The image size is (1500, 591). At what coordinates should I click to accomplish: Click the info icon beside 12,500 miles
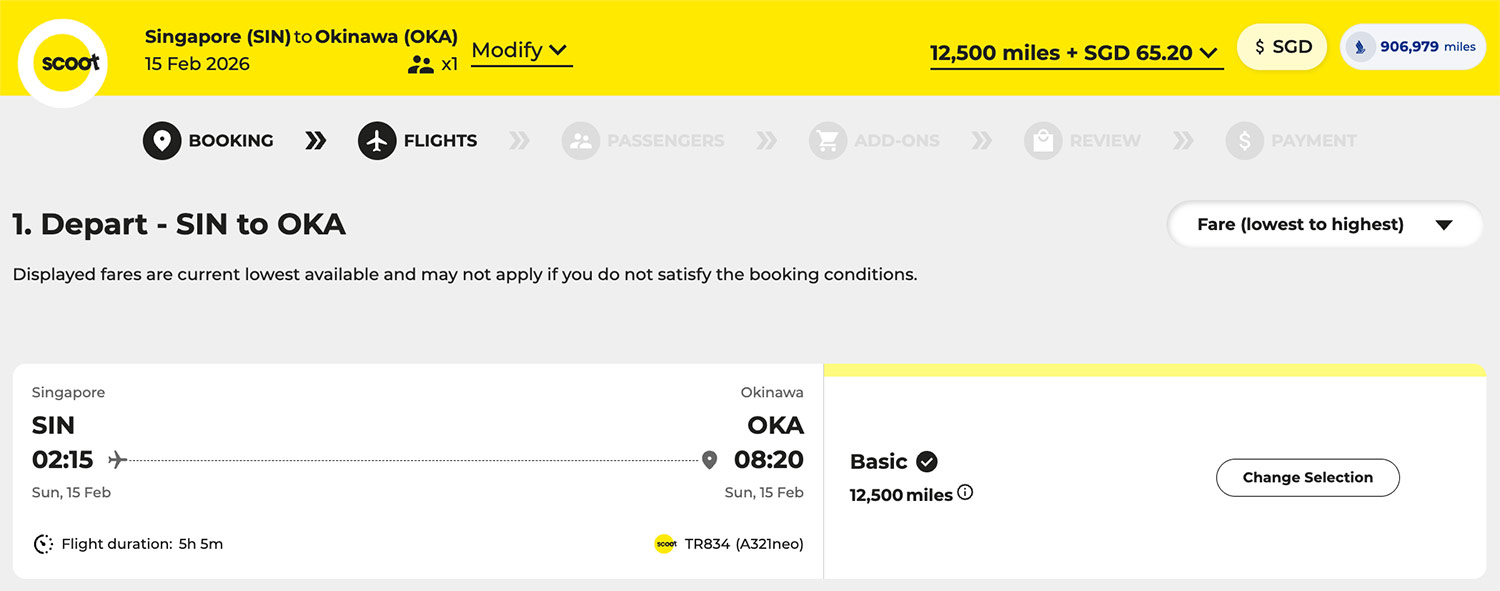click(965, 492)
